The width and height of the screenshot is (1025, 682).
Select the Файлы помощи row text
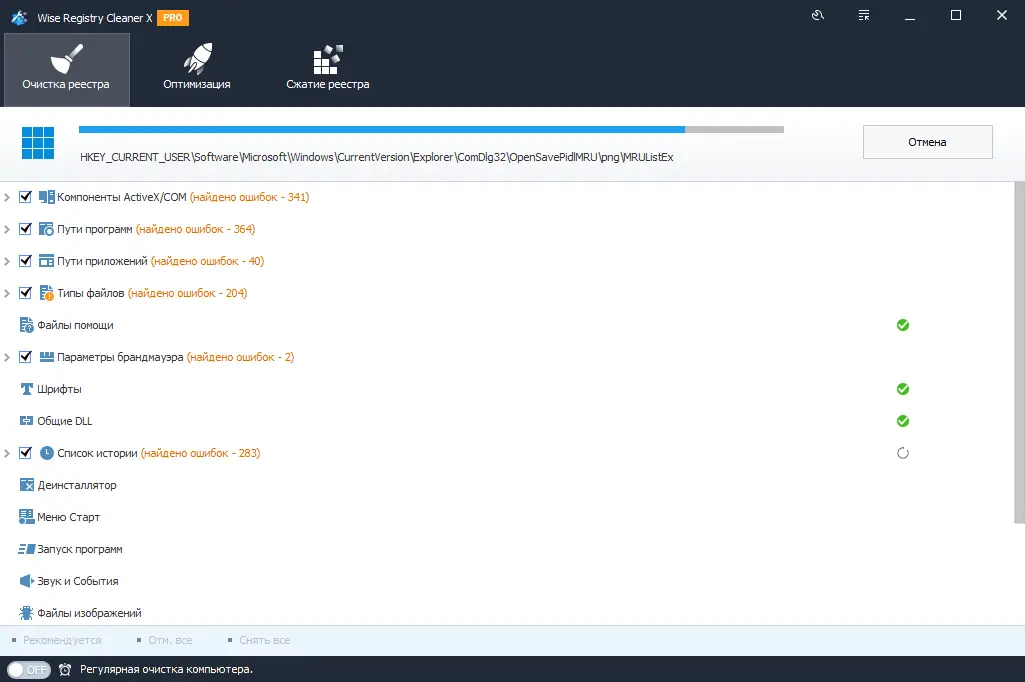coord(76,325)
